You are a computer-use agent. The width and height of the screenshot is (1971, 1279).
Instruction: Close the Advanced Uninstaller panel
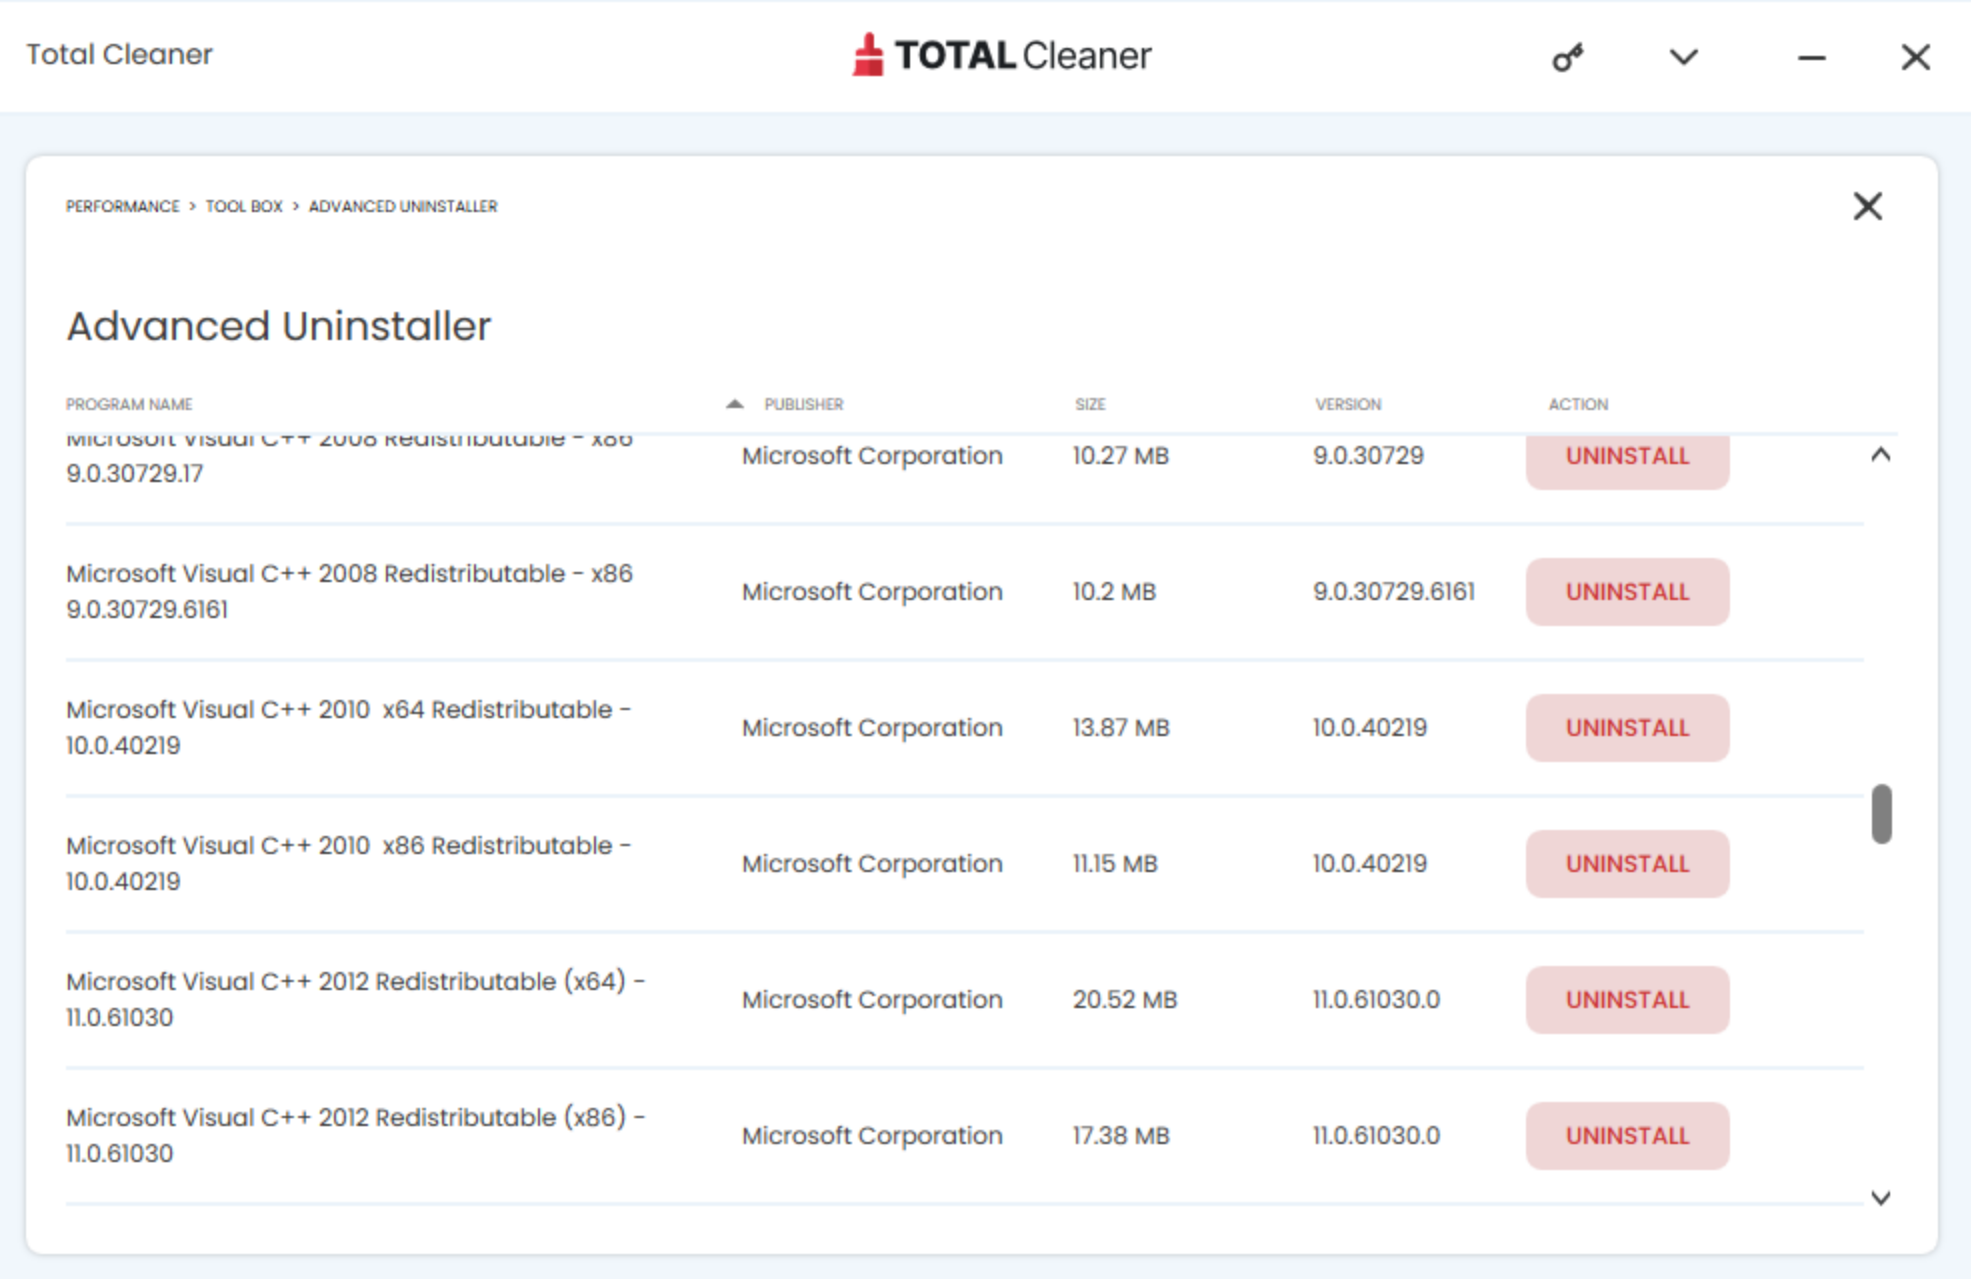point(1867,207)
